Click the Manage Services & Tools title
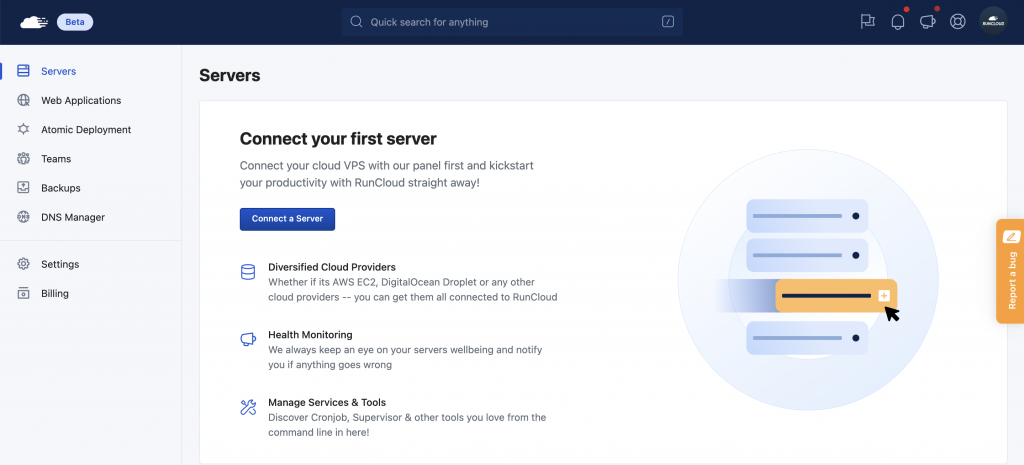 (x=327, y=402)
